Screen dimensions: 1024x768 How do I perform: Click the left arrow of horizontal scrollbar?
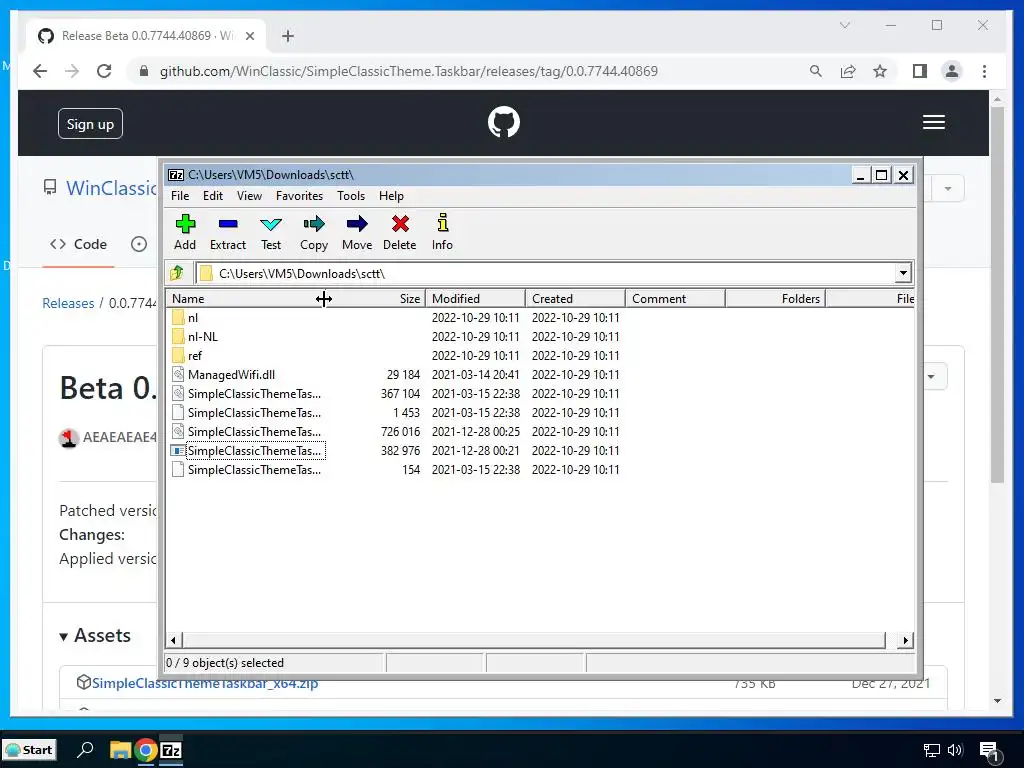[x=174, y=640]
